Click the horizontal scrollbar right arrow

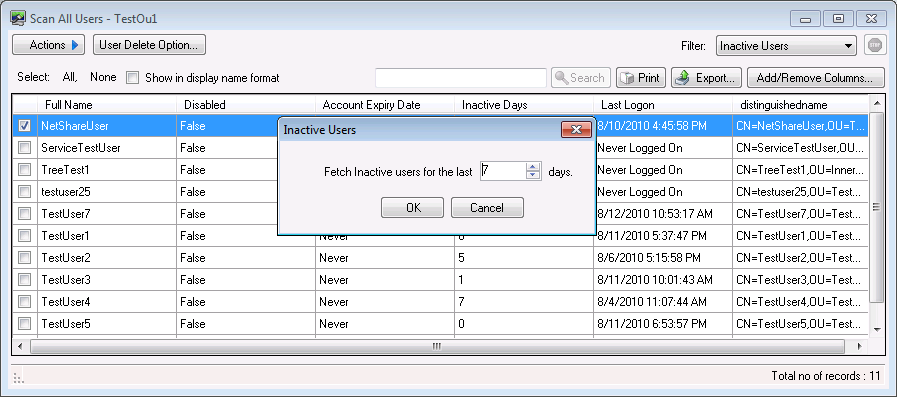pos(859,346)
